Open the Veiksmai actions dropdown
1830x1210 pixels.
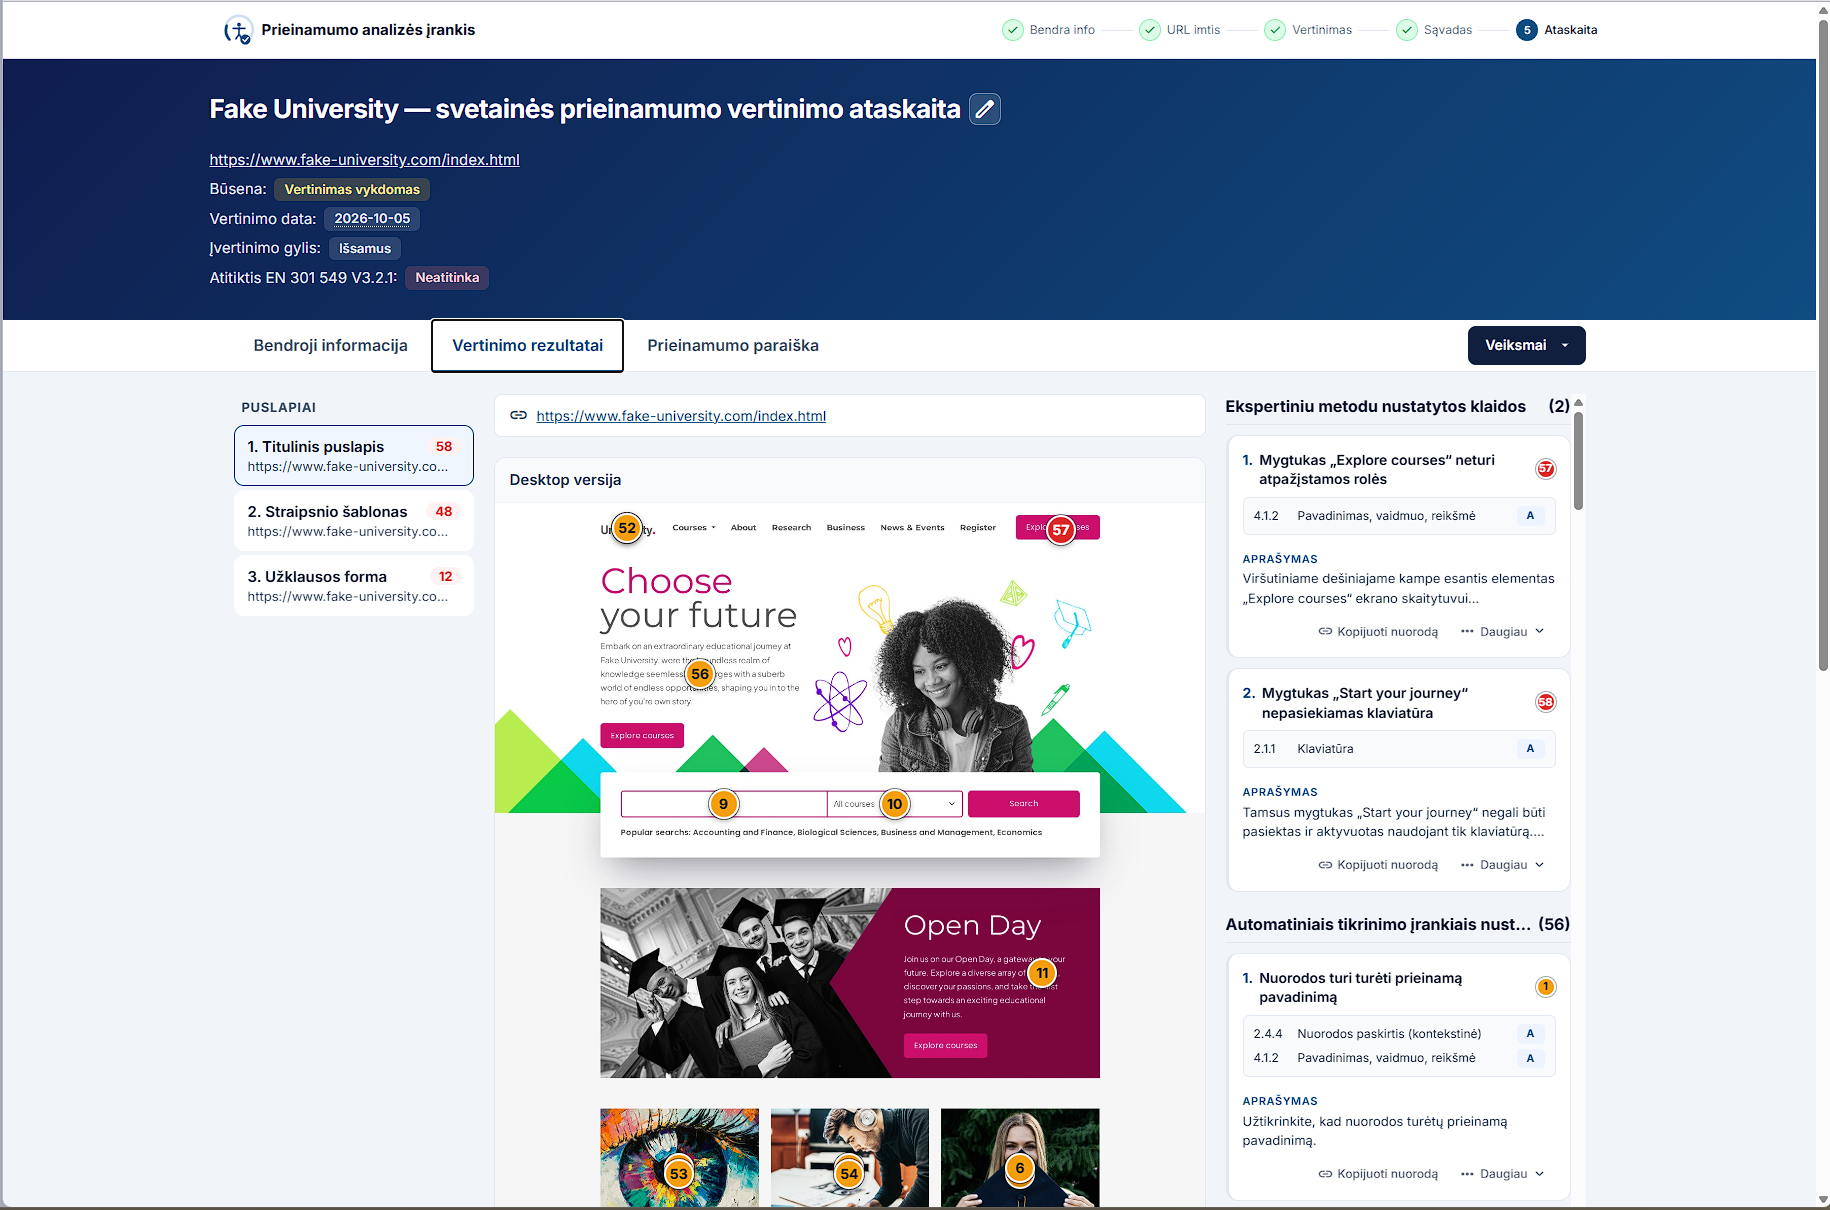pos(1526,345)
